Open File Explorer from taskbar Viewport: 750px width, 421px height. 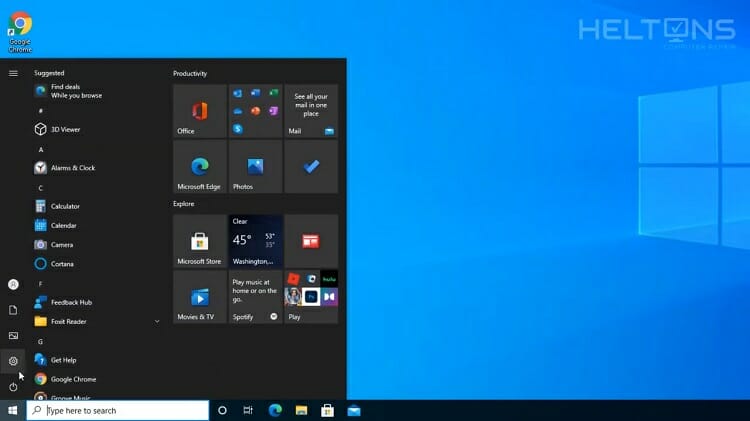click(301, 410)
